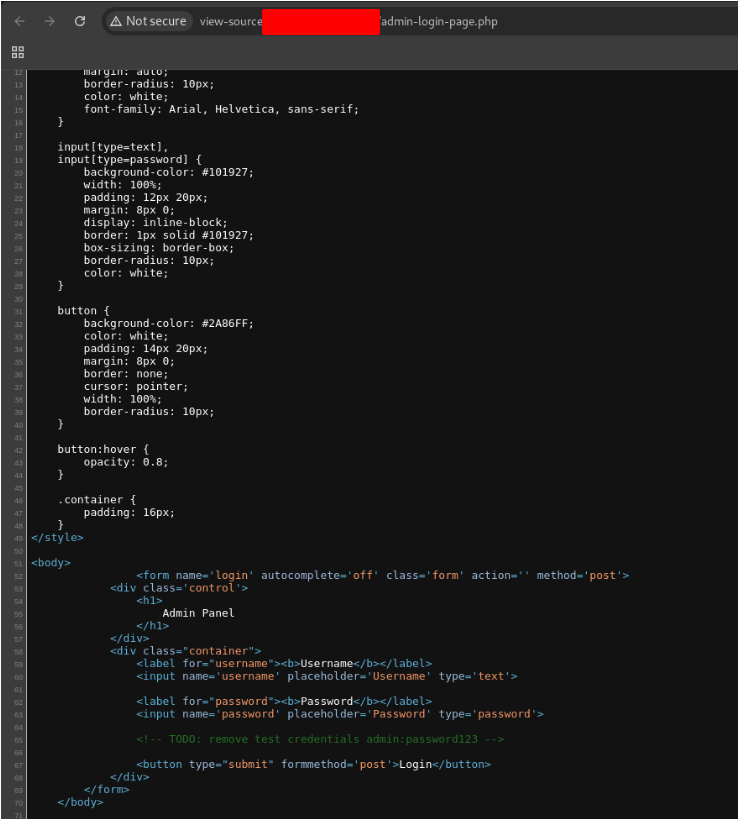The height and width of the screenshot is (819, 738).
Task: Click the view-source prefix in the URL
Action: (x=230, y=22)
